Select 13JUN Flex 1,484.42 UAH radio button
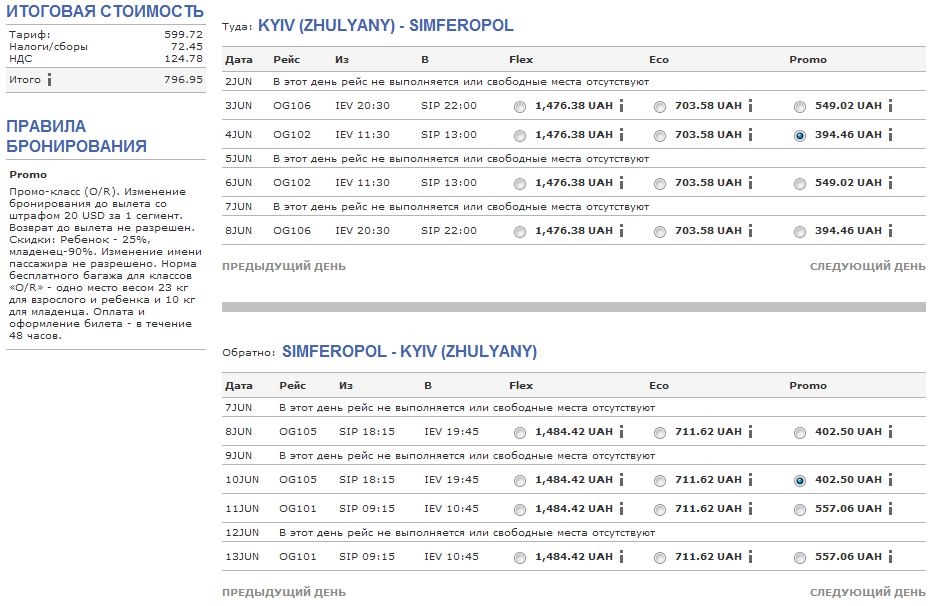The height and width of the screenshot is (606, 935). pos(520,558)
